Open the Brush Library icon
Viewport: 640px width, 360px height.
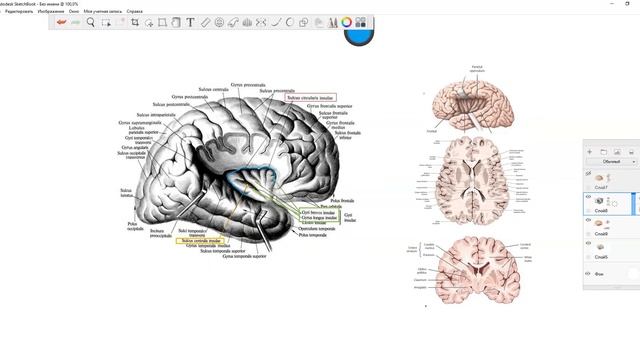pyautogui.click(x=333, y=22)
